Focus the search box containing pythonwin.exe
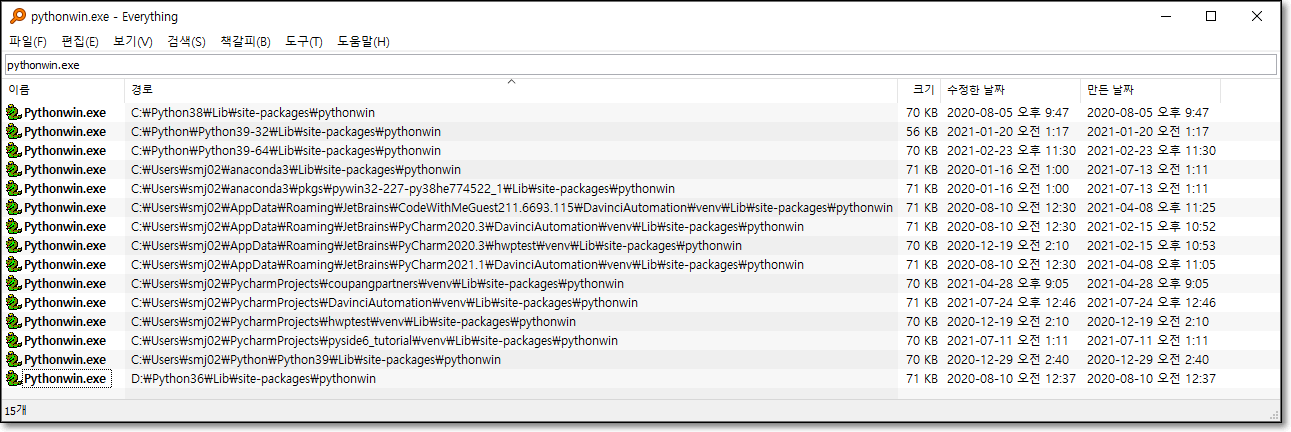The width and height of the screenshot is (1291, 432). [x=640, y=65]
